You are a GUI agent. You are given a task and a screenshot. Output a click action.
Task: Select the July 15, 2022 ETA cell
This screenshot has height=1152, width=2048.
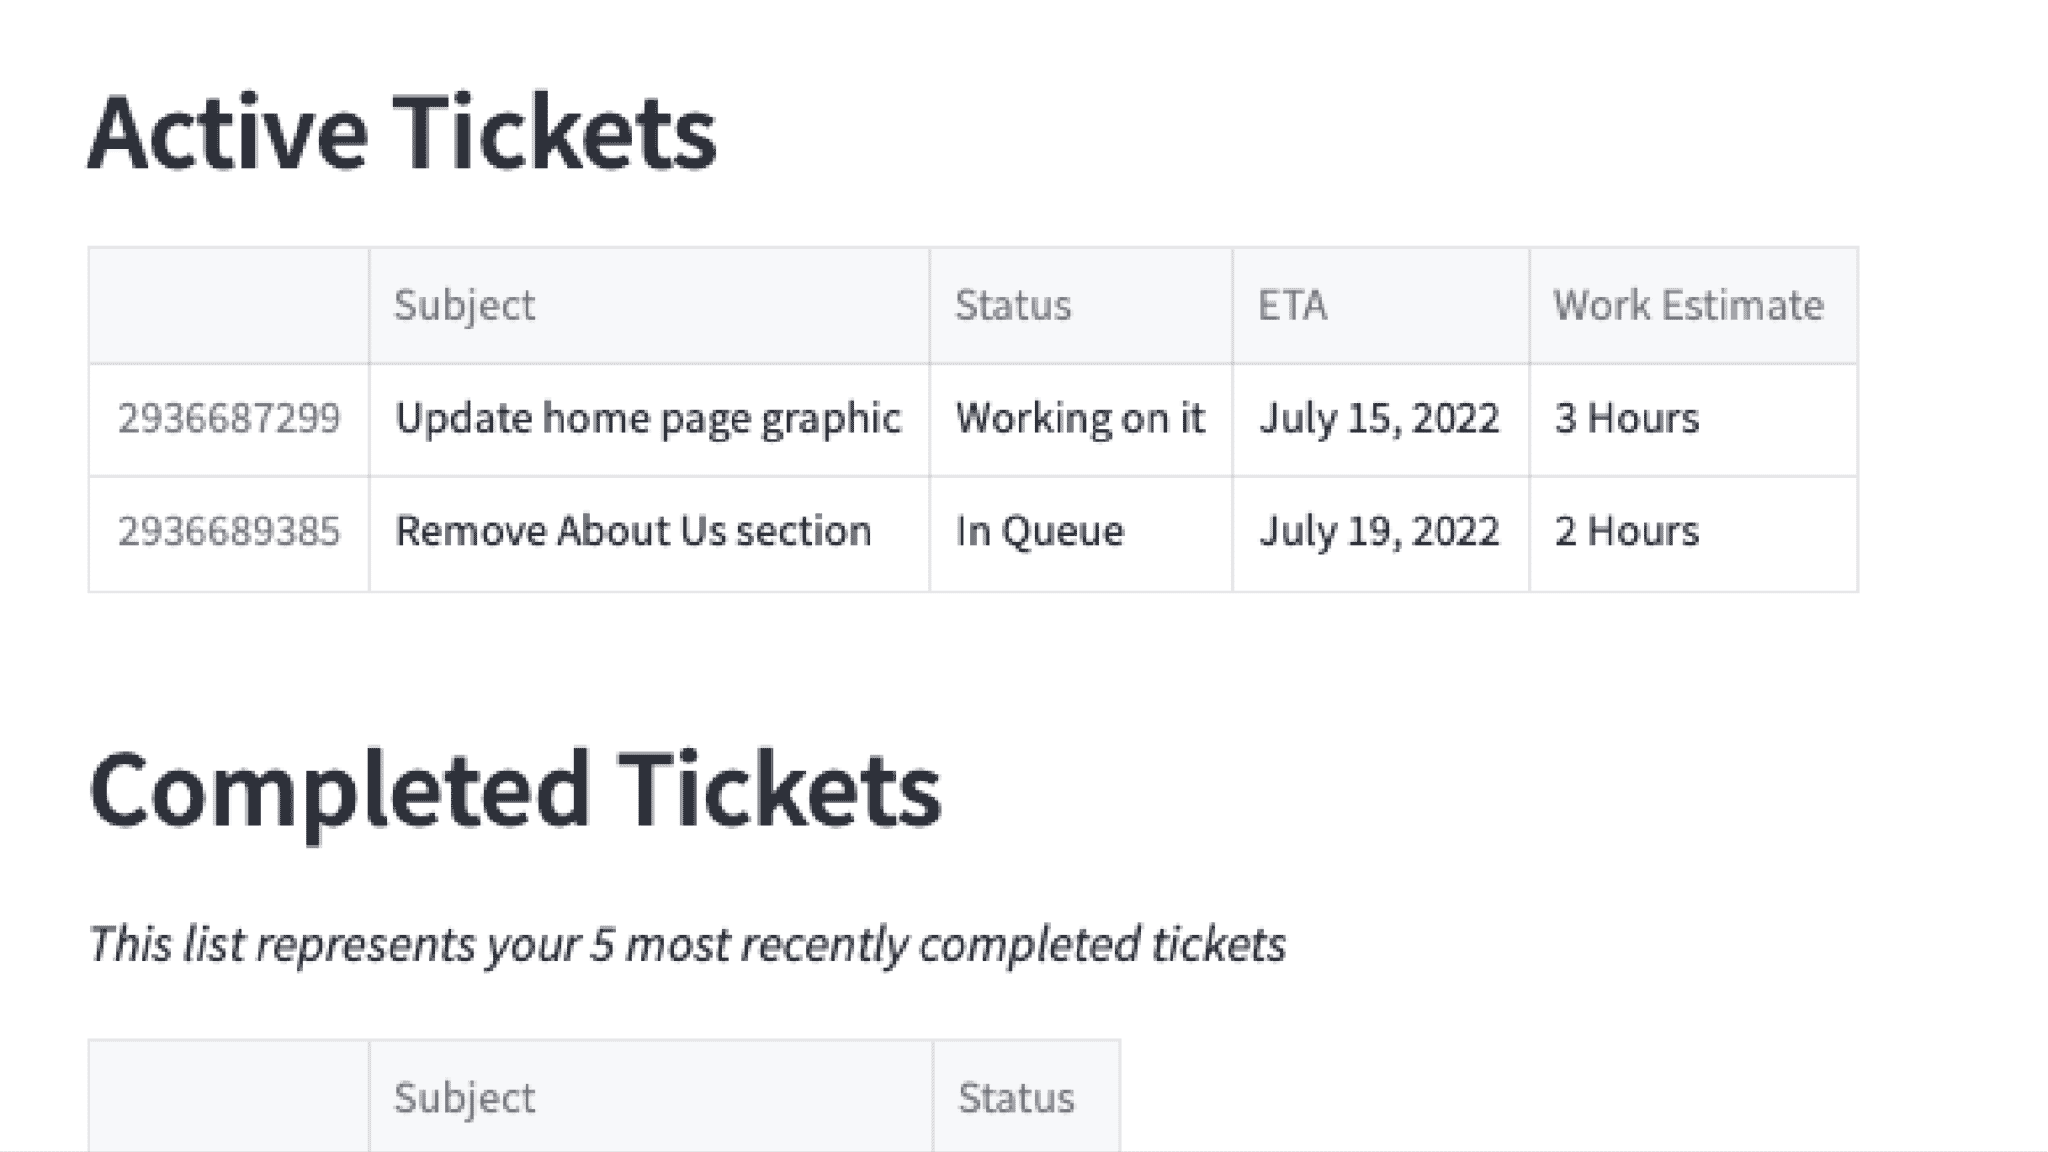(x=1379, y=418)
